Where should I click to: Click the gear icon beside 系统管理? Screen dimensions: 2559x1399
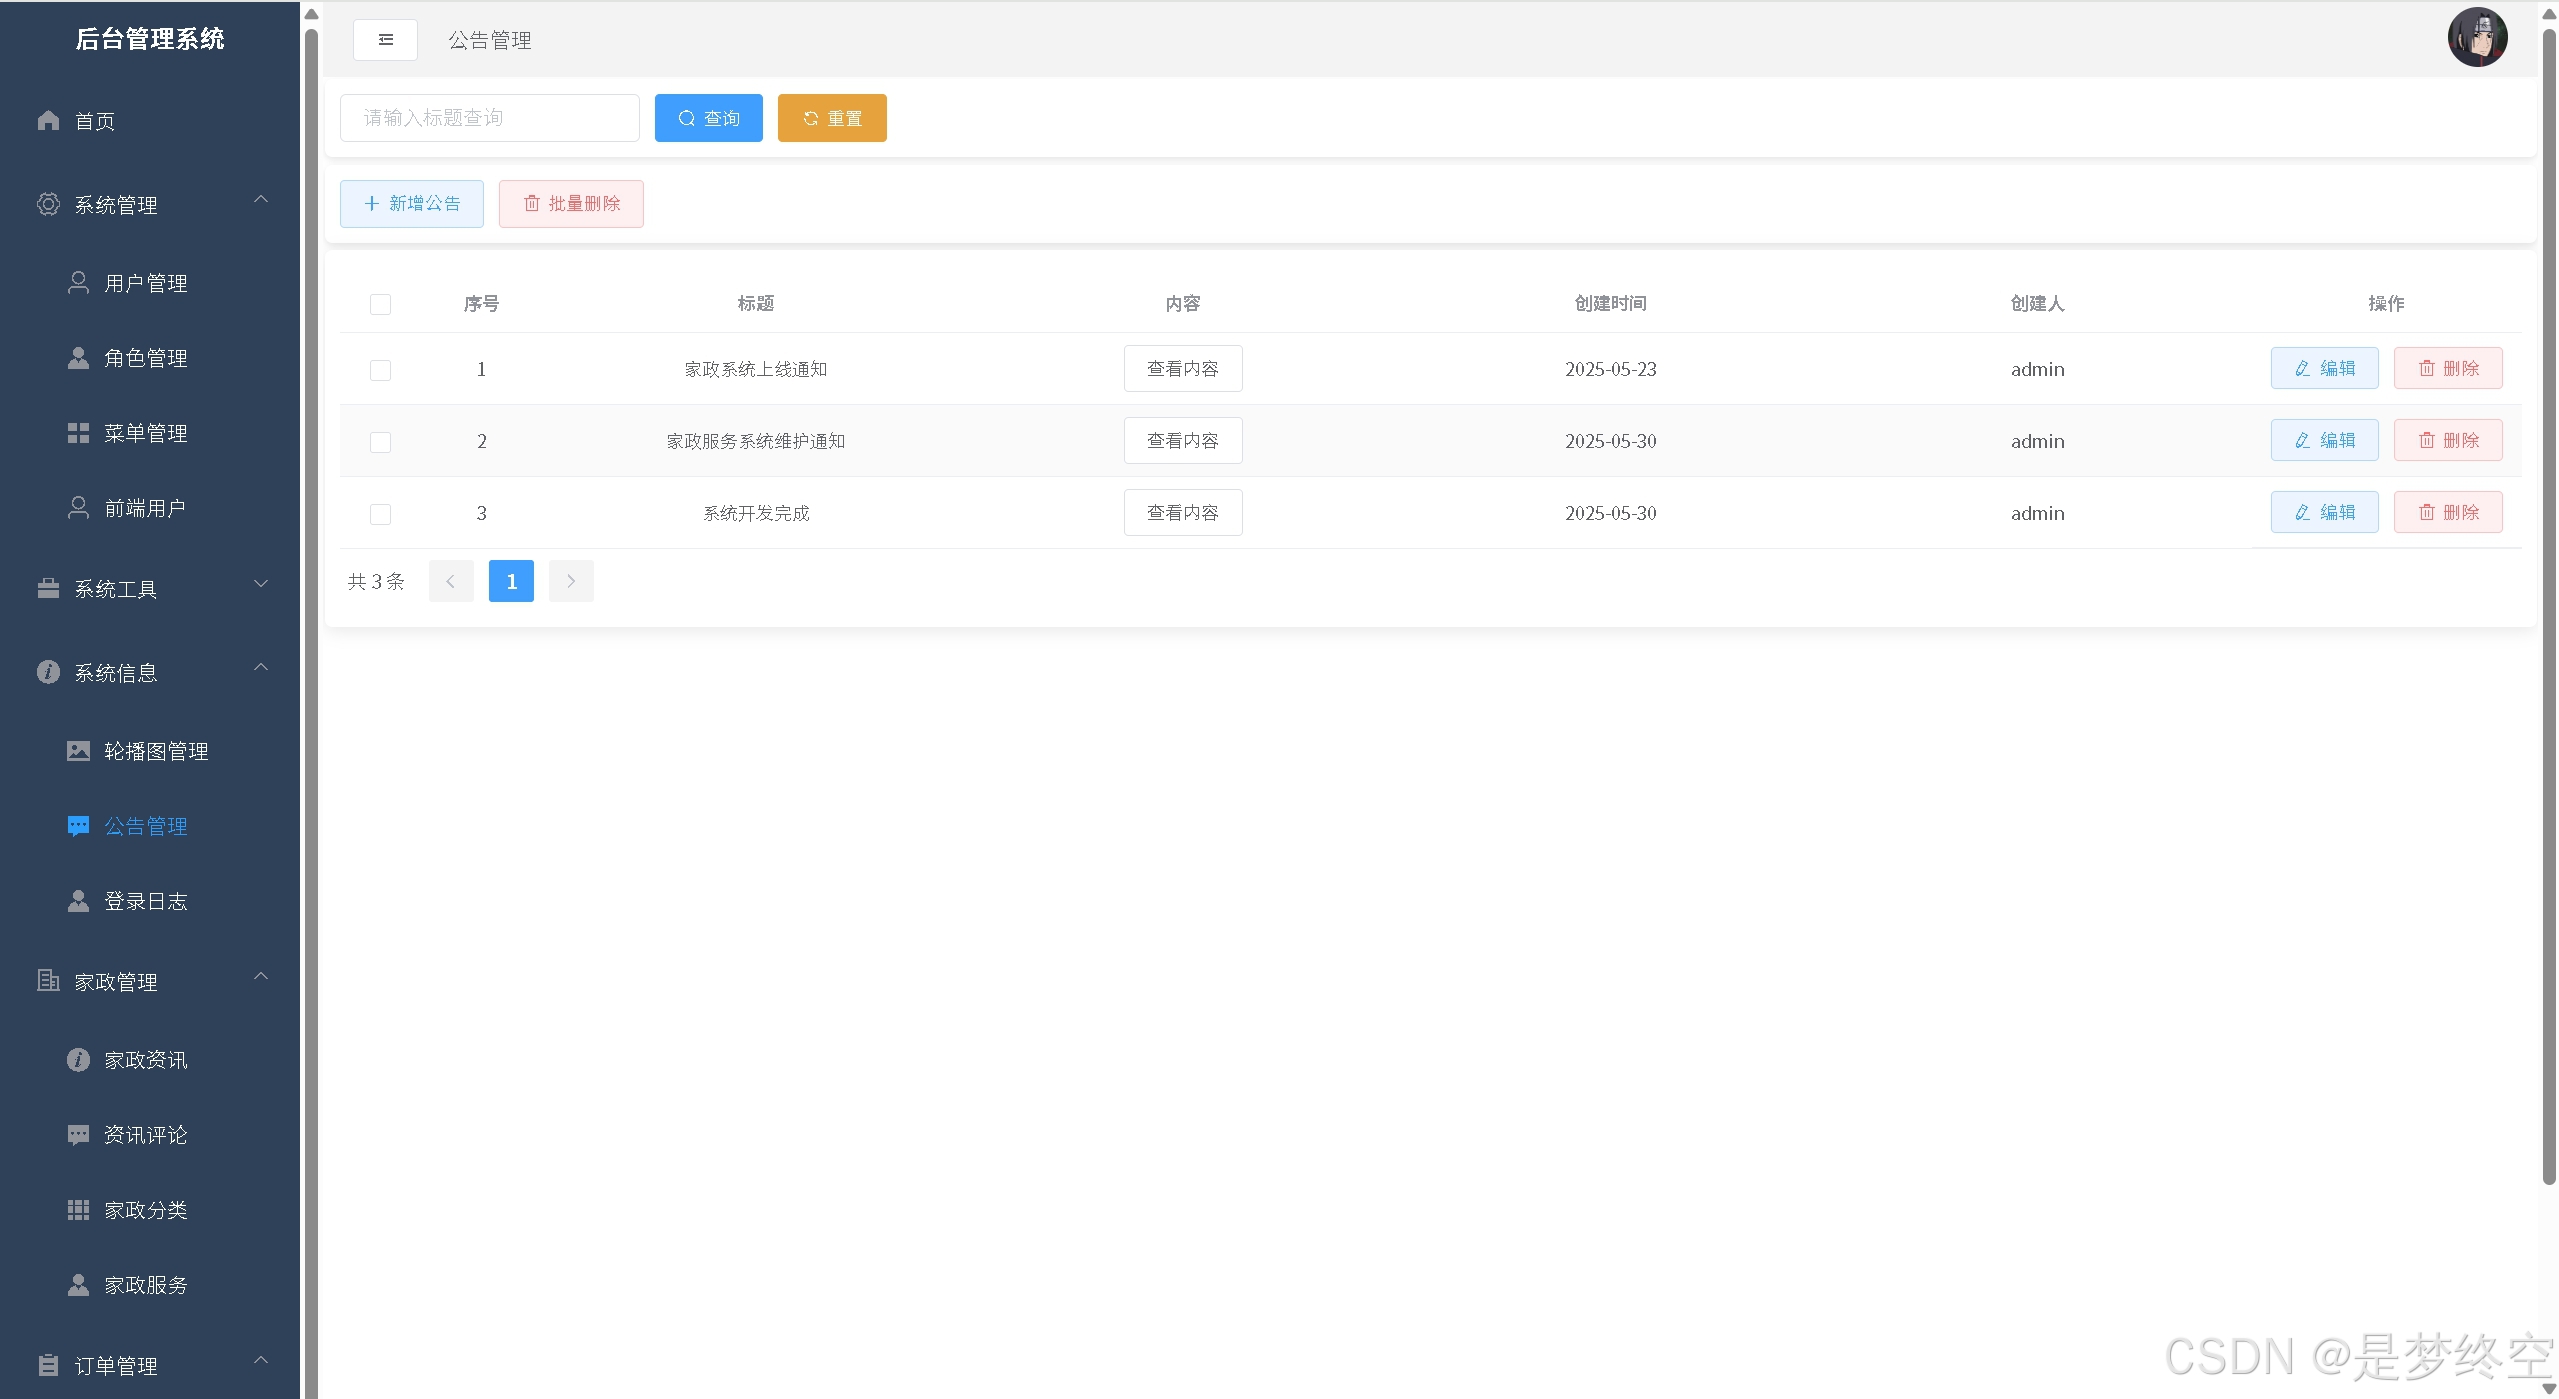48,205
